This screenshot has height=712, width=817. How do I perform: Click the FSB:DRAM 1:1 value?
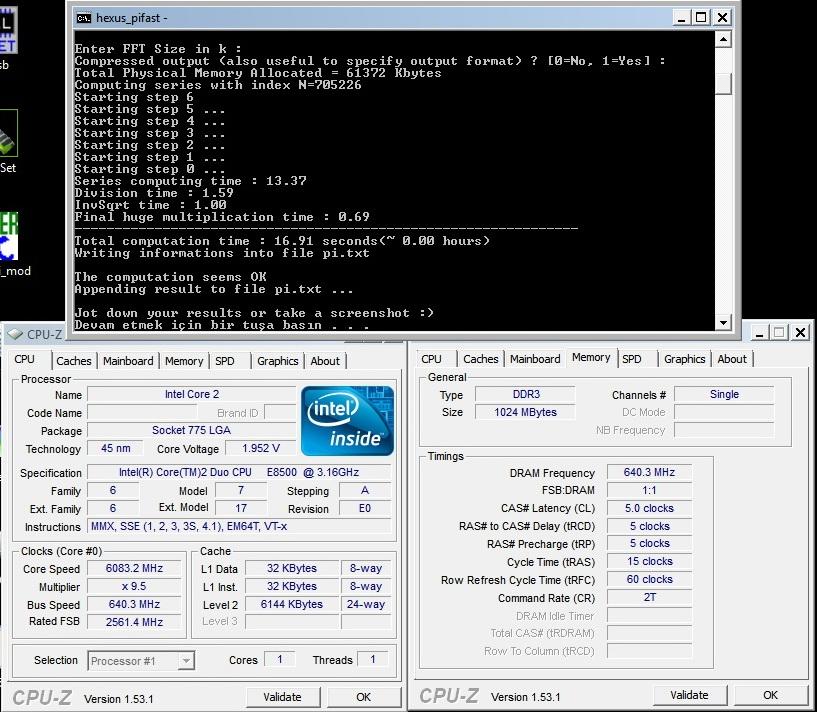point(649,490)
